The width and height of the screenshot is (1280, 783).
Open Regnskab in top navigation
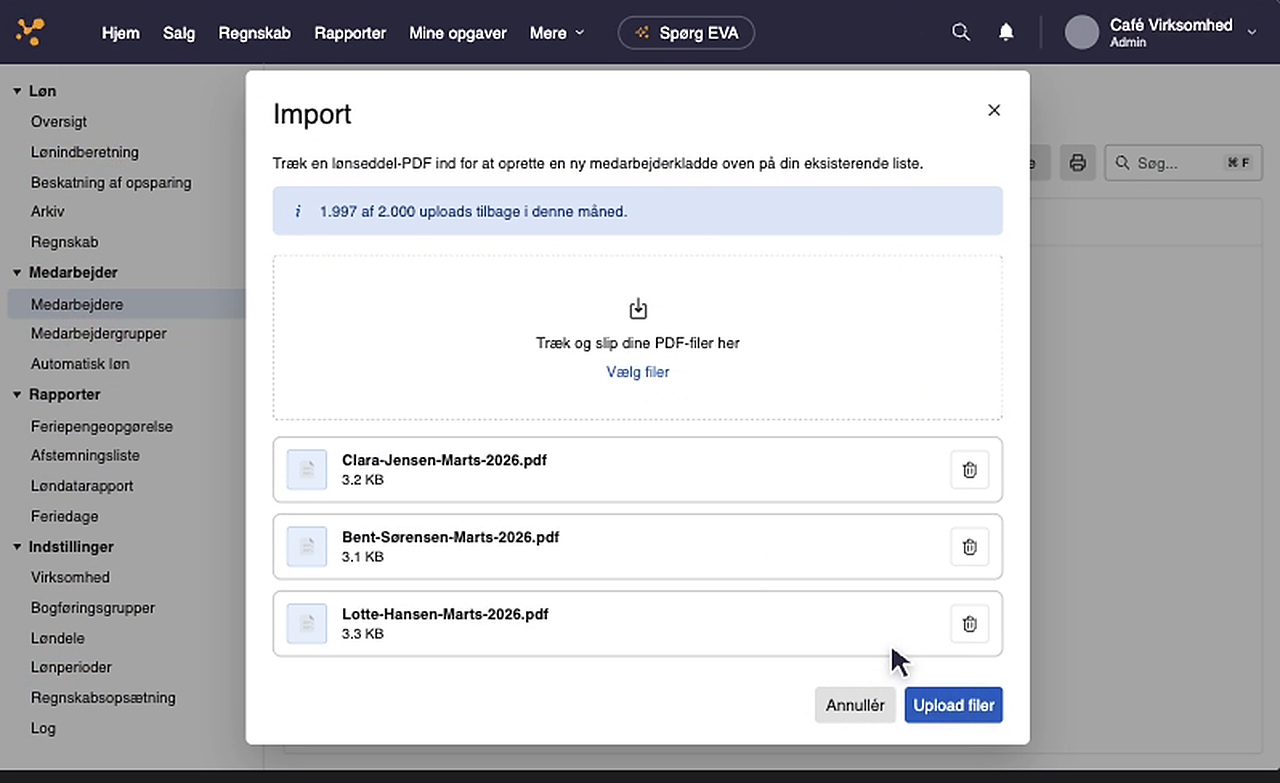point(254,33)
